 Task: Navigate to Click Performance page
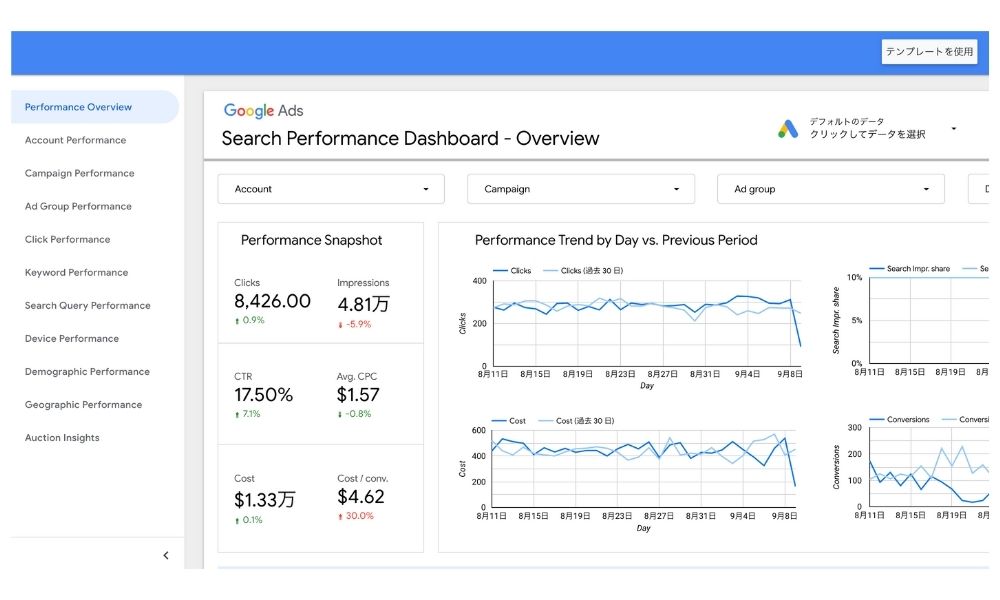point(68,240)
